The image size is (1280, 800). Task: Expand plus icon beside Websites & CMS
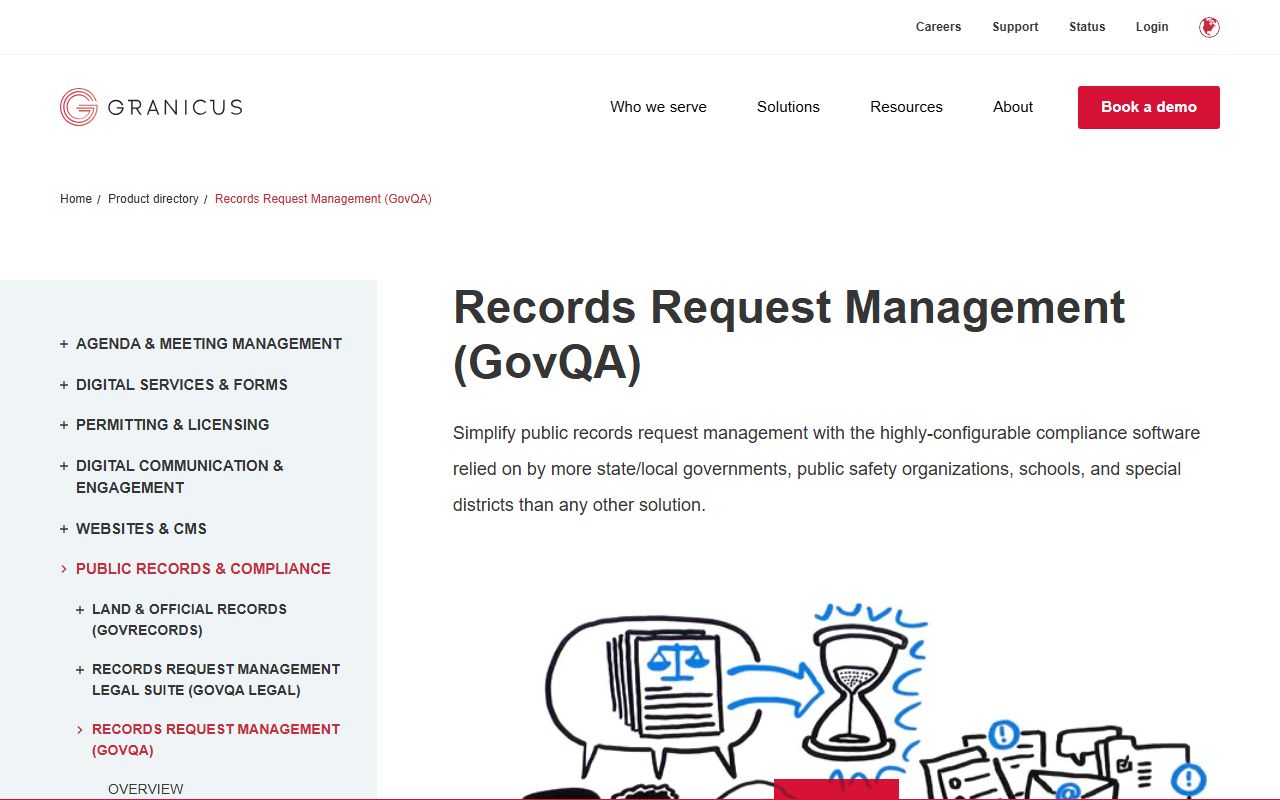[64, 529]
